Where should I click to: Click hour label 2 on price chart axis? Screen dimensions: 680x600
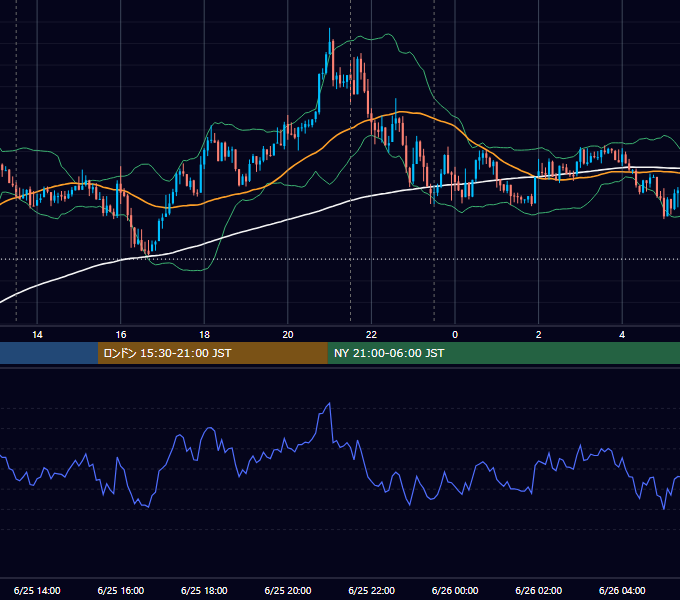[539, 335]
